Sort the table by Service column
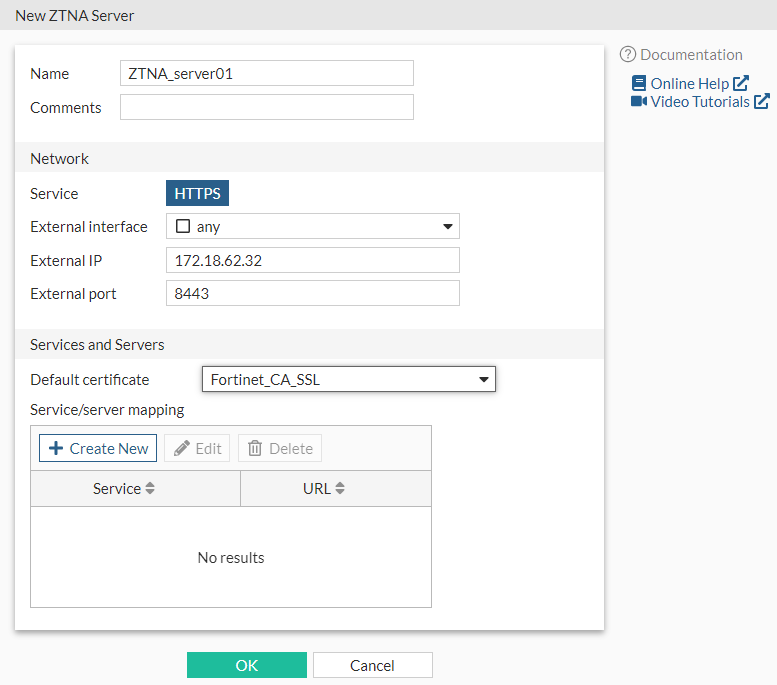Image resolution: width=777 pixels, height=685 pixels. (151, 489)
